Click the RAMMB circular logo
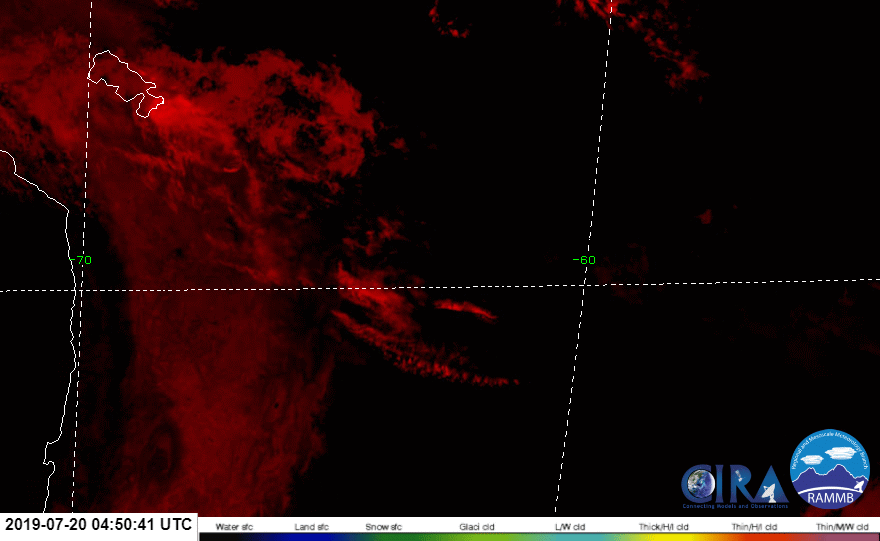880x541 pixels. pyautogui.click(x=830, y=470)
